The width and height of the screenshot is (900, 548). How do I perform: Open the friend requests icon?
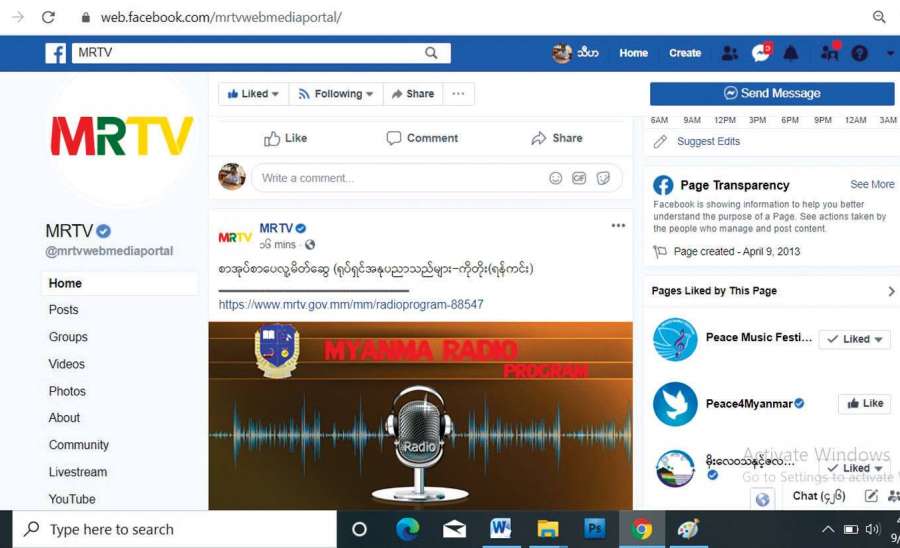coord(730,54)
